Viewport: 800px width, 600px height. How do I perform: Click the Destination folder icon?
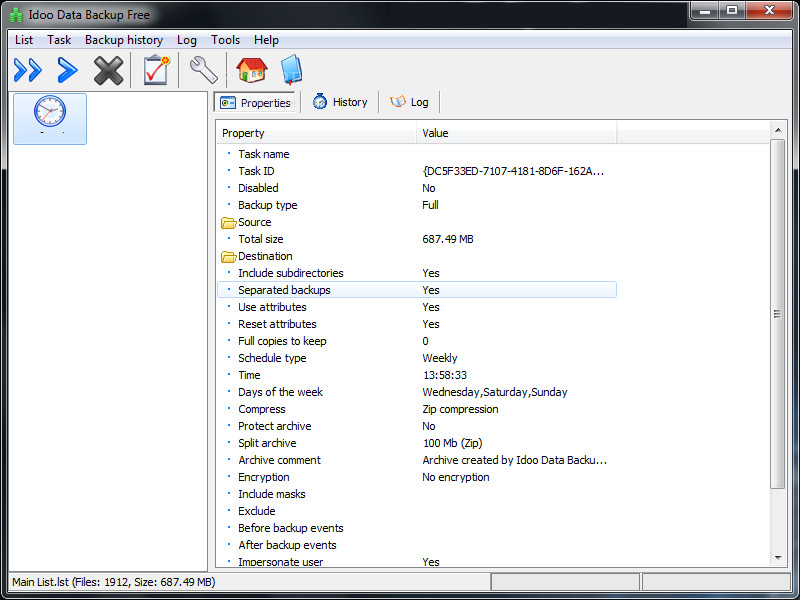[x=228, y=257]
